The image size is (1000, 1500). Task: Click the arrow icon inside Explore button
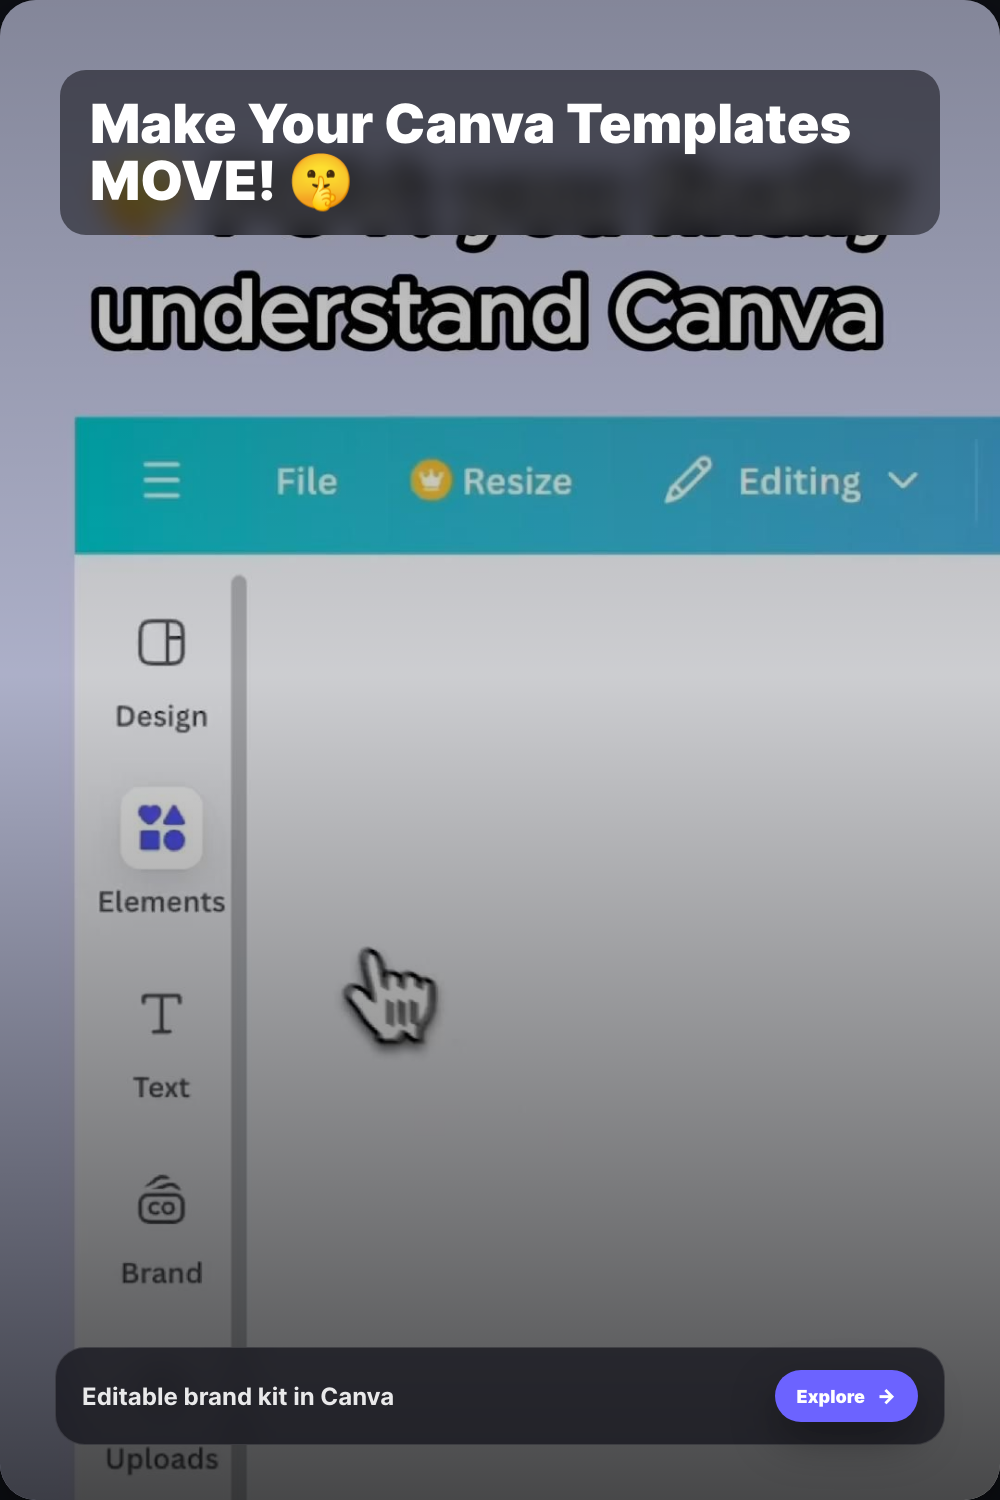[x=886, y=1397]
